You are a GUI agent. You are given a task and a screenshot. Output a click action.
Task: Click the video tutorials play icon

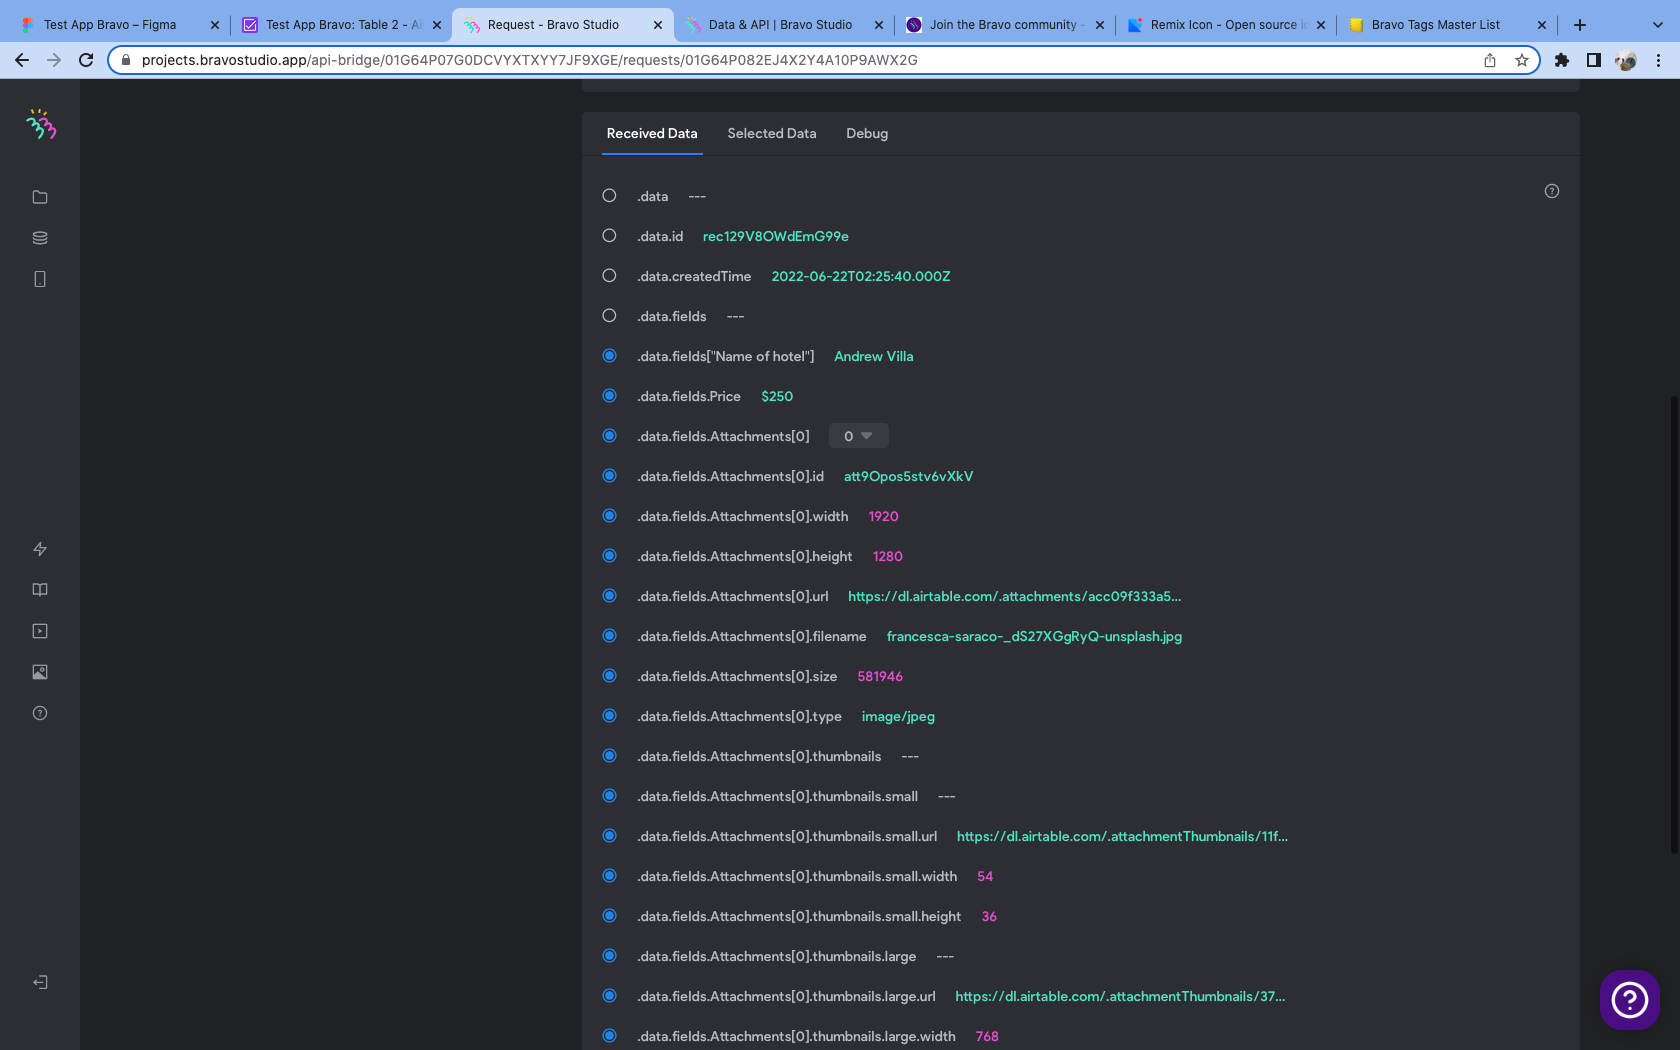(x=40, y=631)
